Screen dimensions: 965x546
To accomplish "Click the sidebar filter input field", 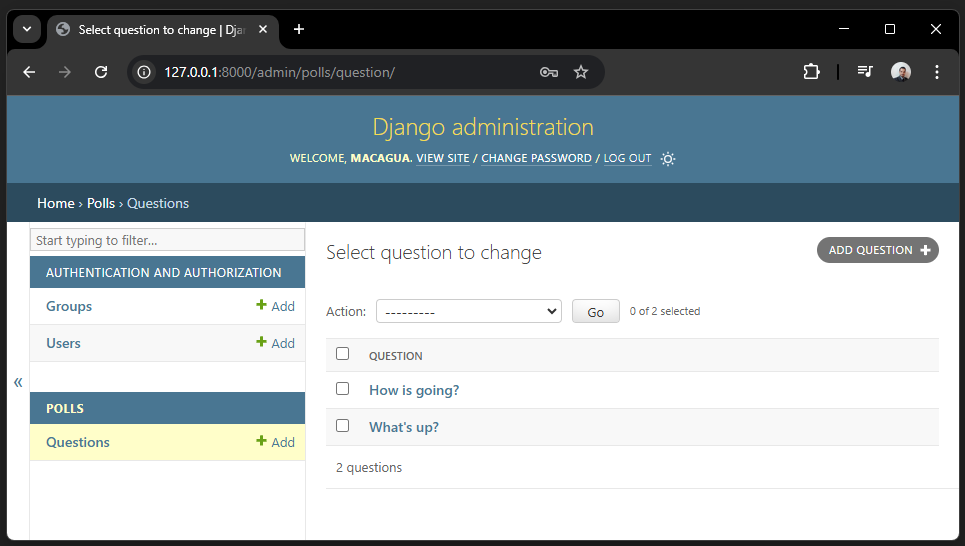I will pos(167,240).
